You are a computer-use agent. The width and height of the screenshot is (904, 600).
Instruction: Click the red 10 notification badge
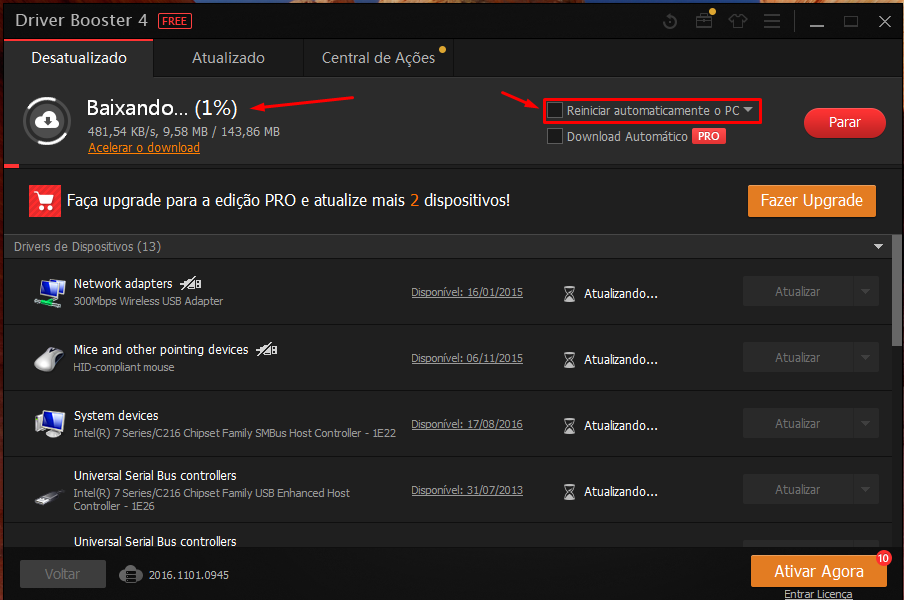[x=883, y=558]
